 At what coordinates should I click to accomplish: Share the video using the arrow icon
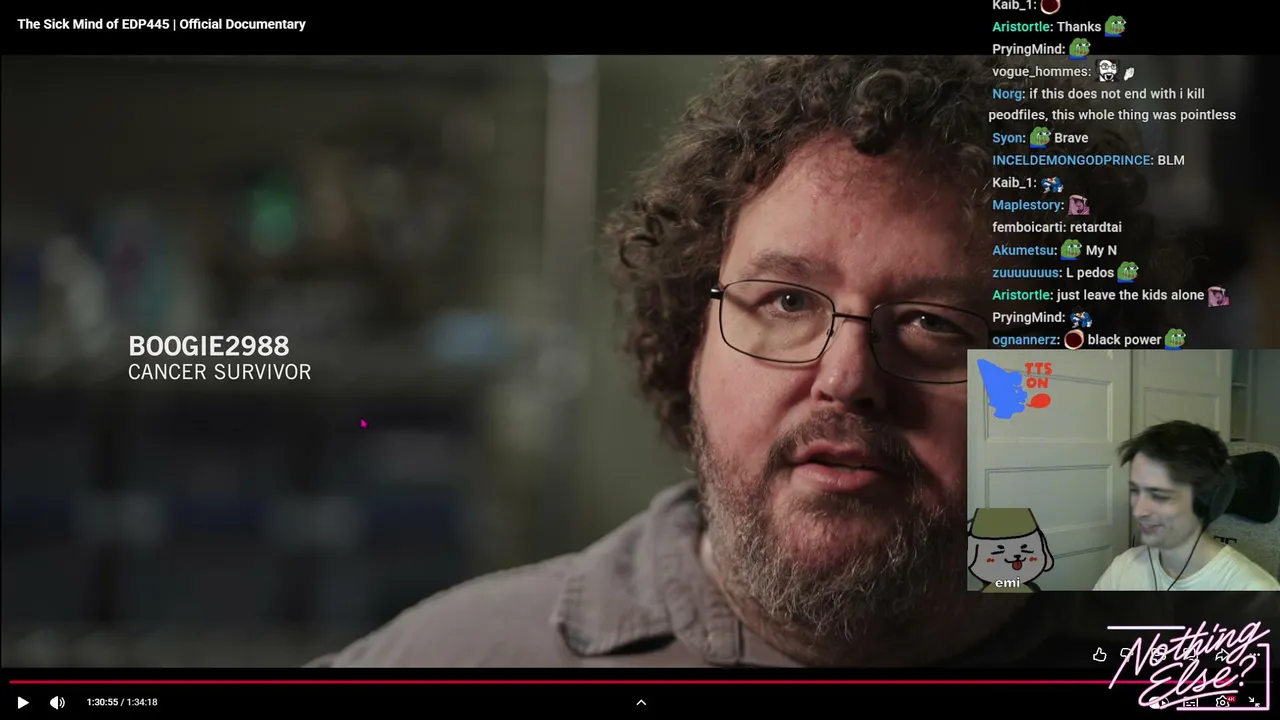[x=1222, y=654]
